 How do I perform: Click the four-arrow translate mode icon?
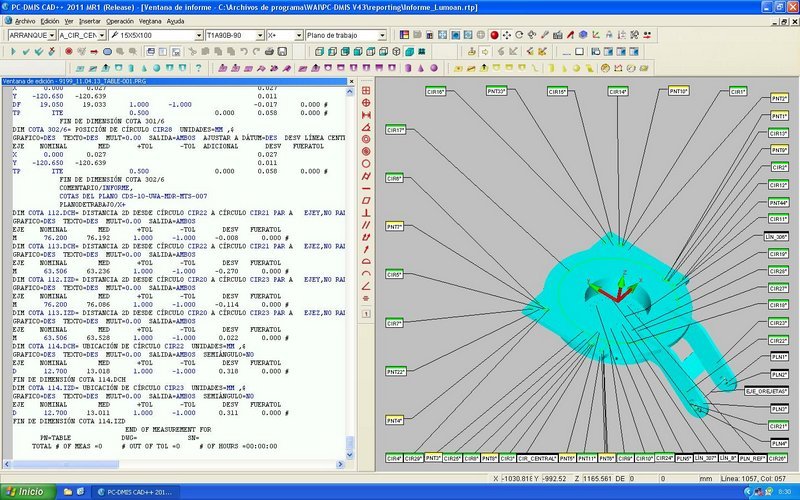click(507, 35)
